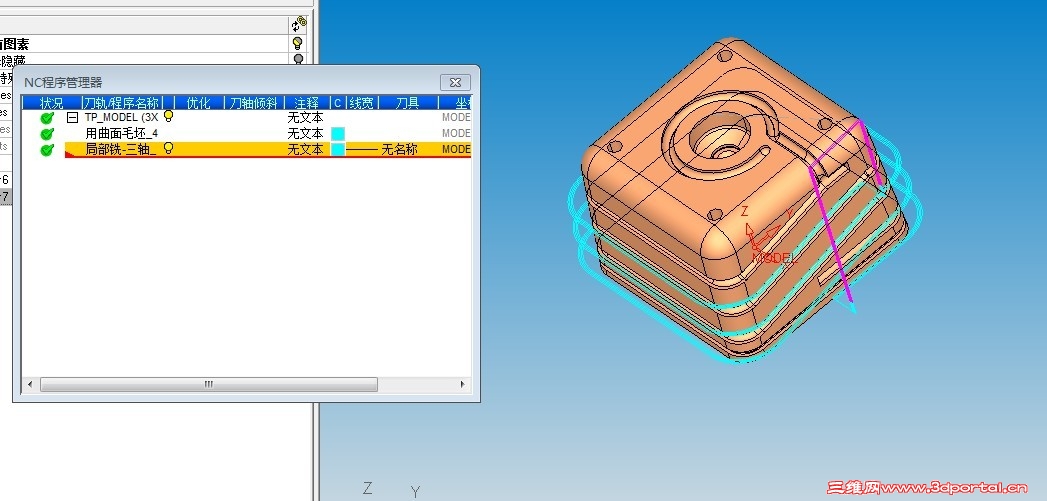Close the NC程序管理器 dialog
Screen dimensions: 1047x501
tap(455, 82)
